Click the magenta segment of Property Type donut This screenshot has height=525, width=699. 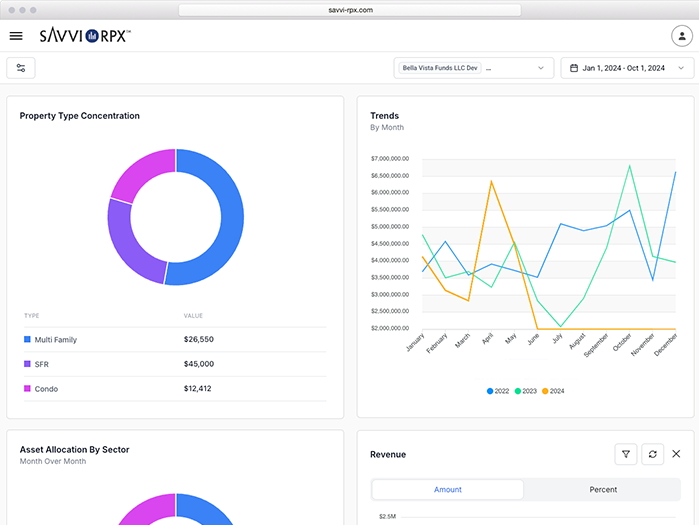(140, 172)
